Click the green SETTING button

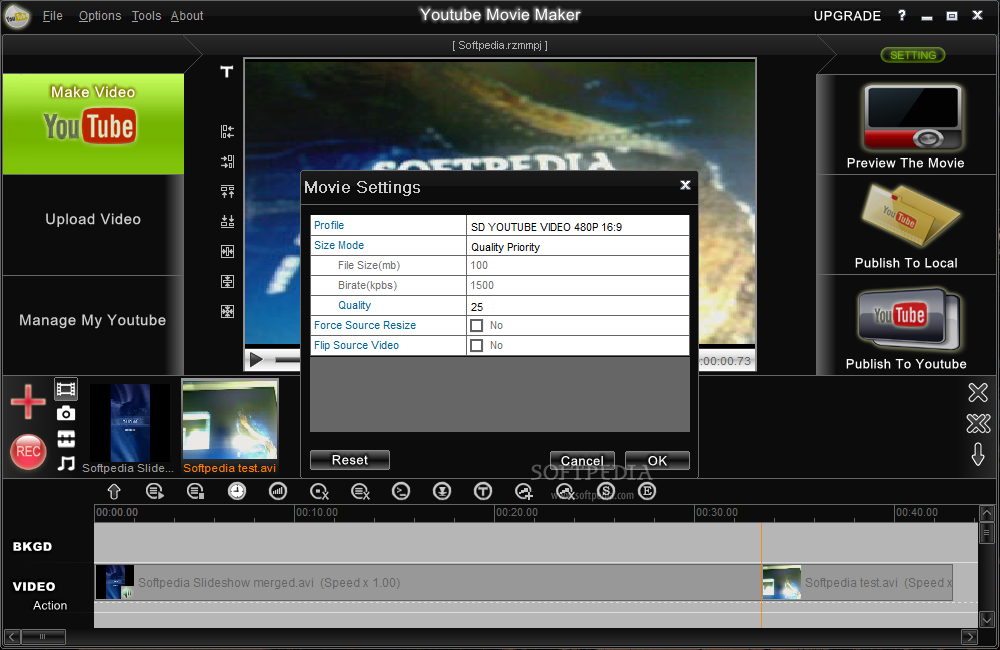click(x=913, y=55)
